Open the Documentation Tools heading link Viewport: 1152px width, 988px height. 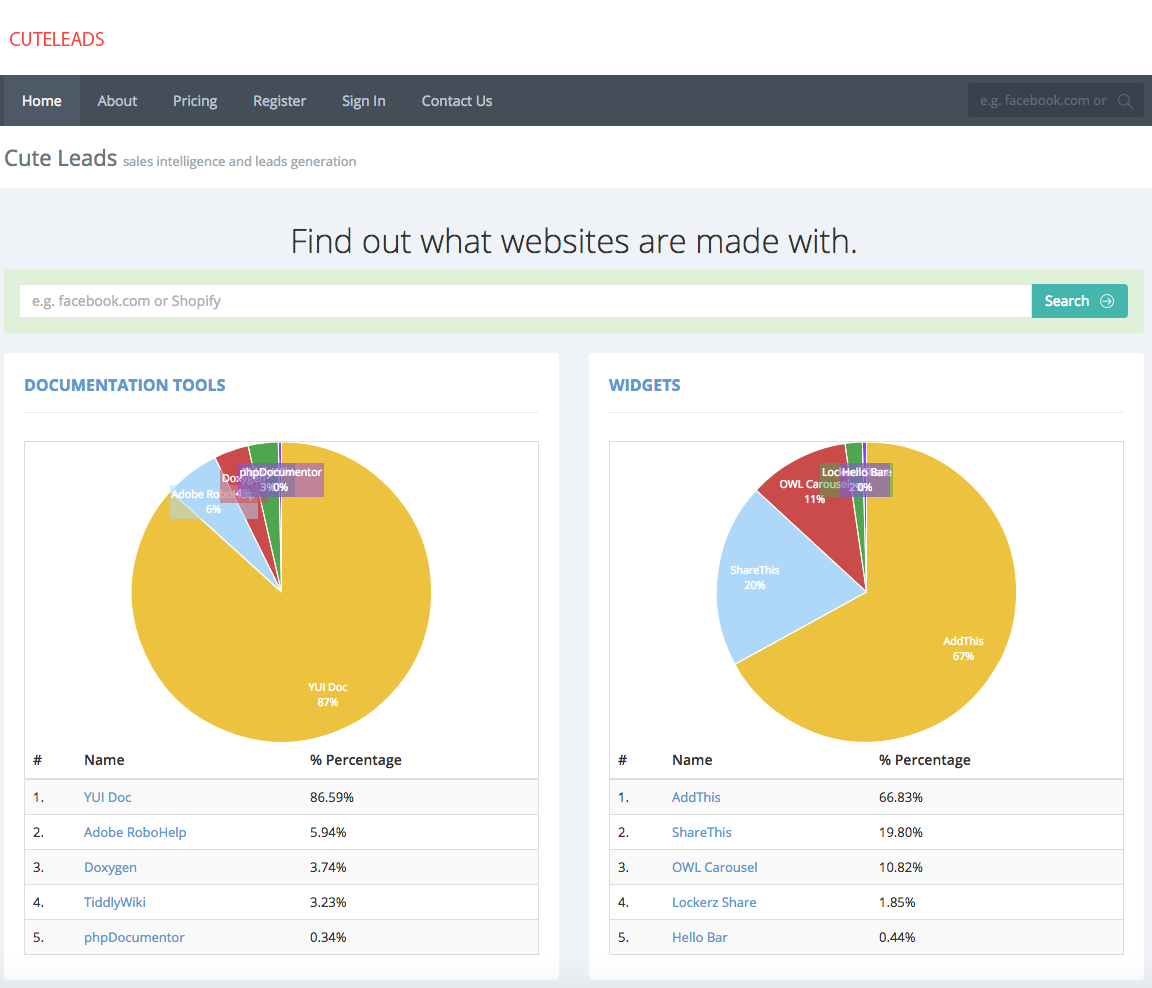point(125,385)
